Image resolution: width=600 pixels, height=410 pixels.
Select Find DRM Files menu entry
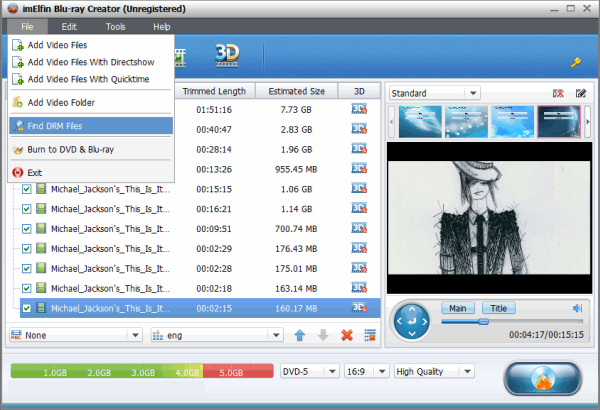[91, 126]
